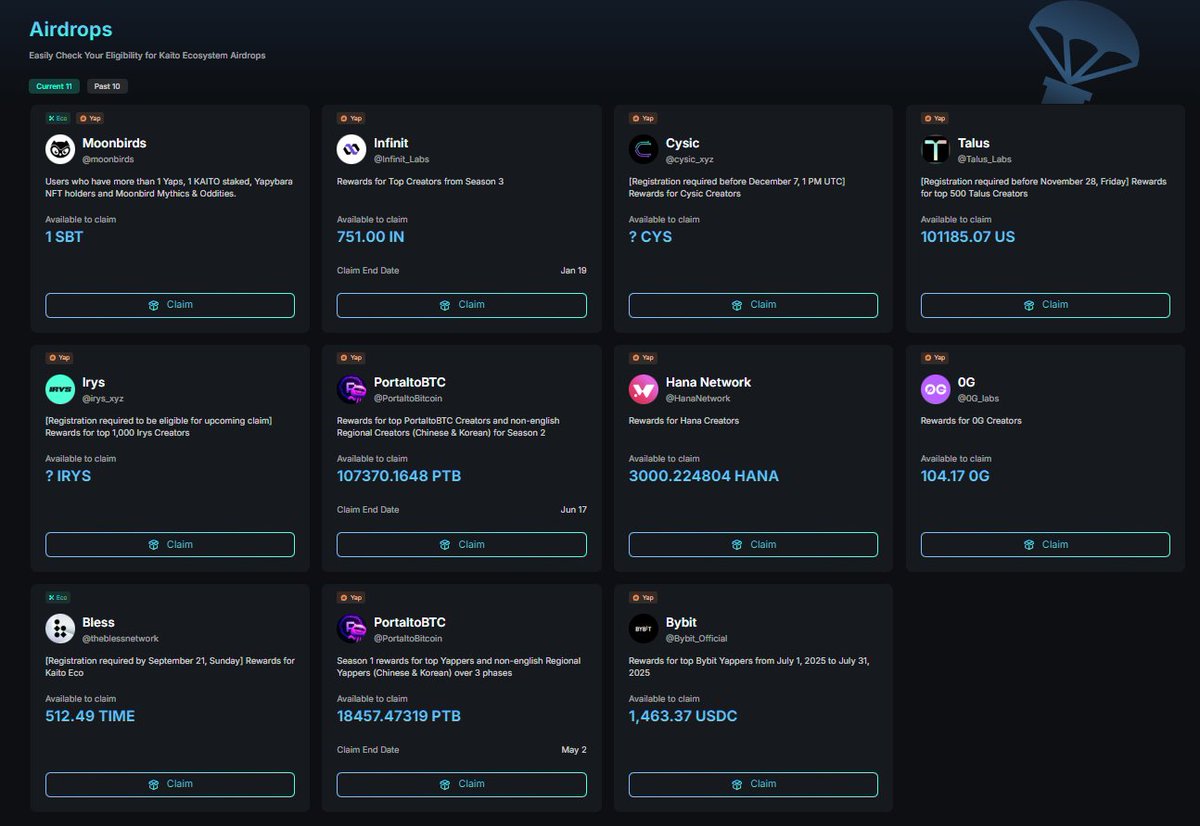The height and width of the screenshot is (826, 1200).
Task: Claim the Talus US airdrop
Action: click(1045, 305)
